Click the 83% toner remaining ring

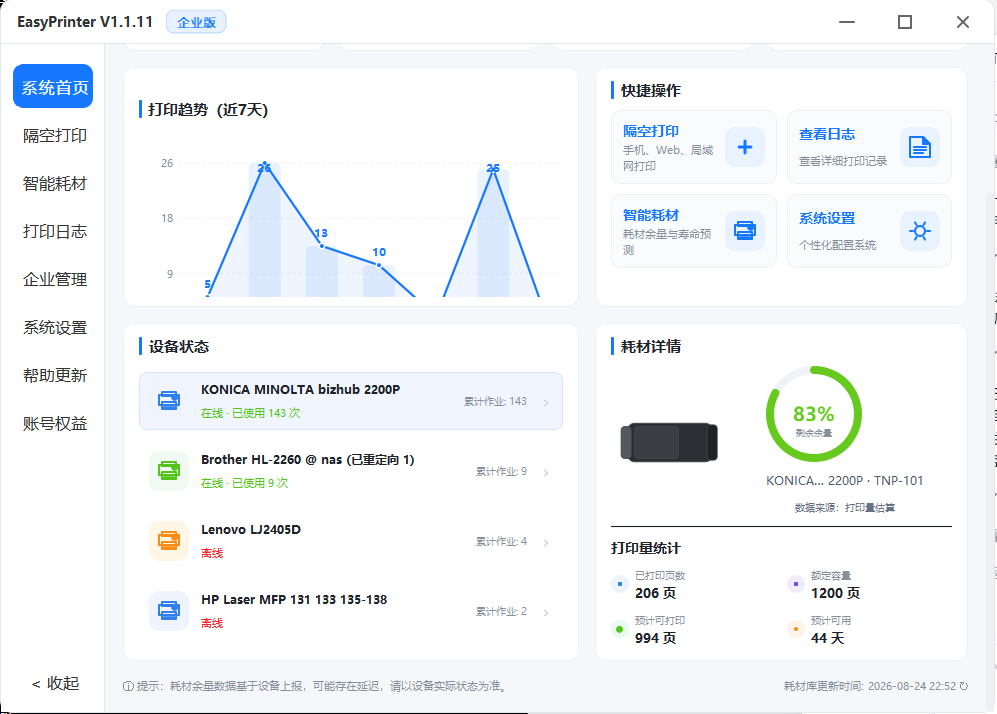[x=813, y=414]
